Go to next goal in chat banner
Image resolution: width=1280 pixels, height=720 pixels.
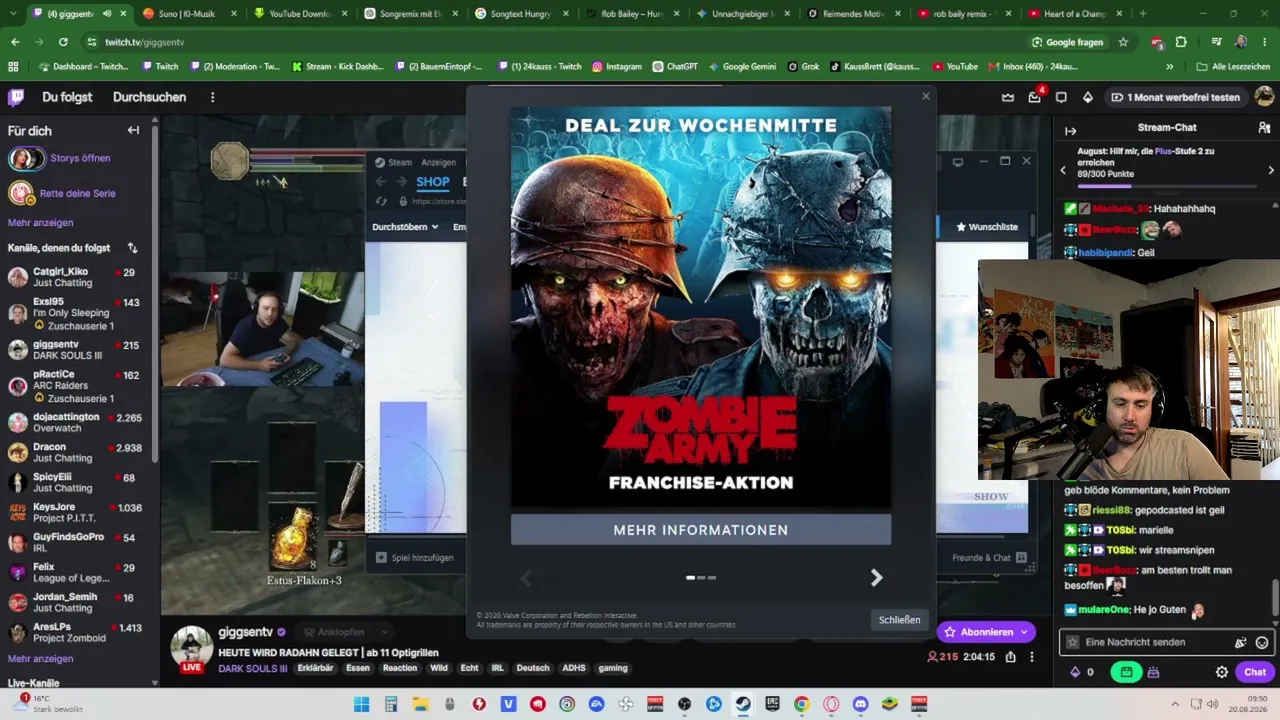(x=1271, y=170)
